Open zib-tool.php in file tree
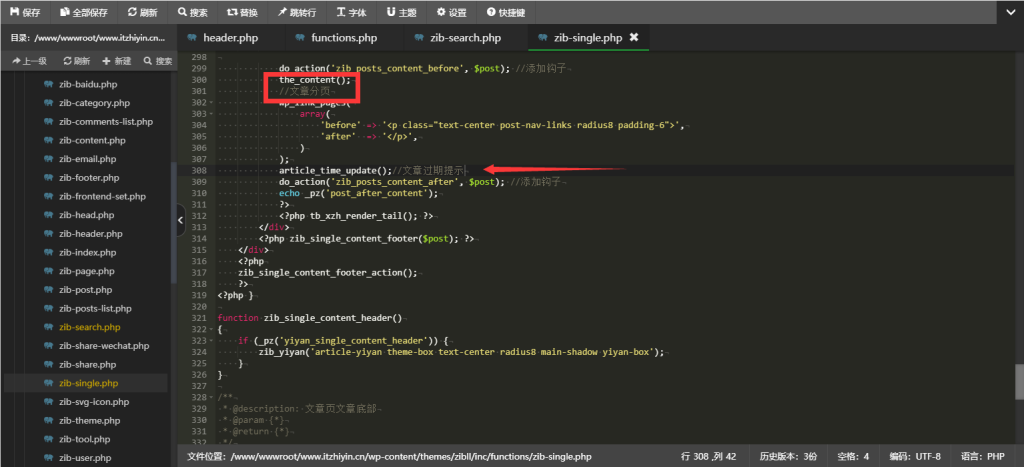 coord(86,440)
